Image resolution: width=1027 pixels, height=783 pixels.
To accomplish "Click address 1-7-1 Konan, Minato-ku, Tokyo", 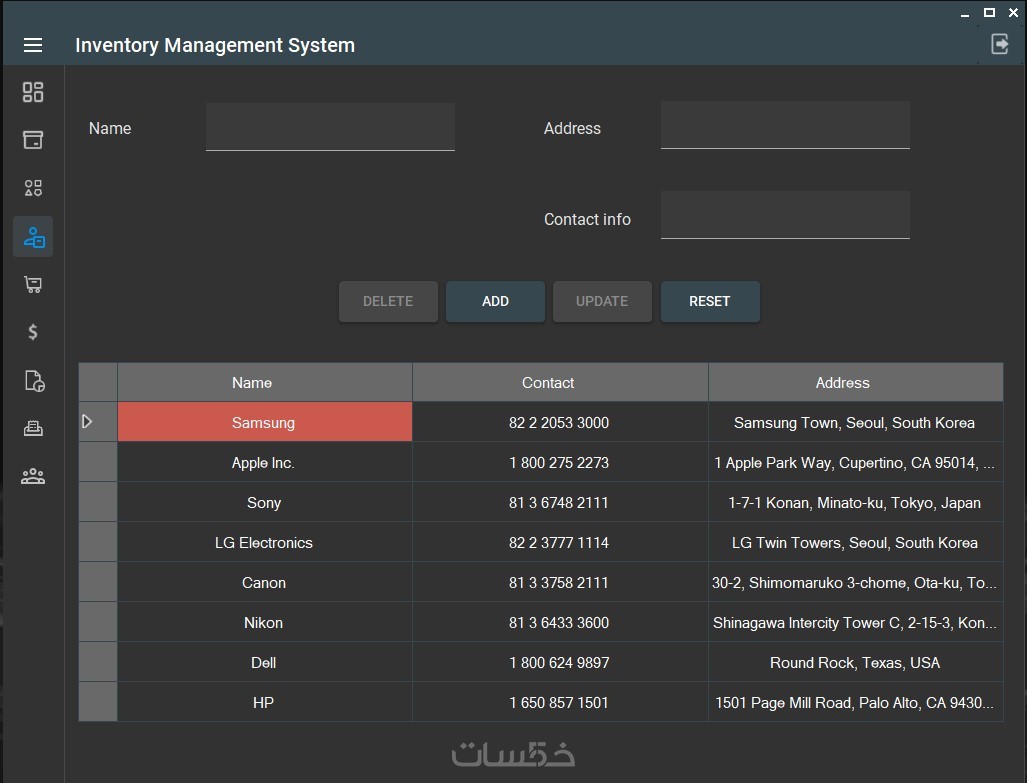I will pos(856,502).
